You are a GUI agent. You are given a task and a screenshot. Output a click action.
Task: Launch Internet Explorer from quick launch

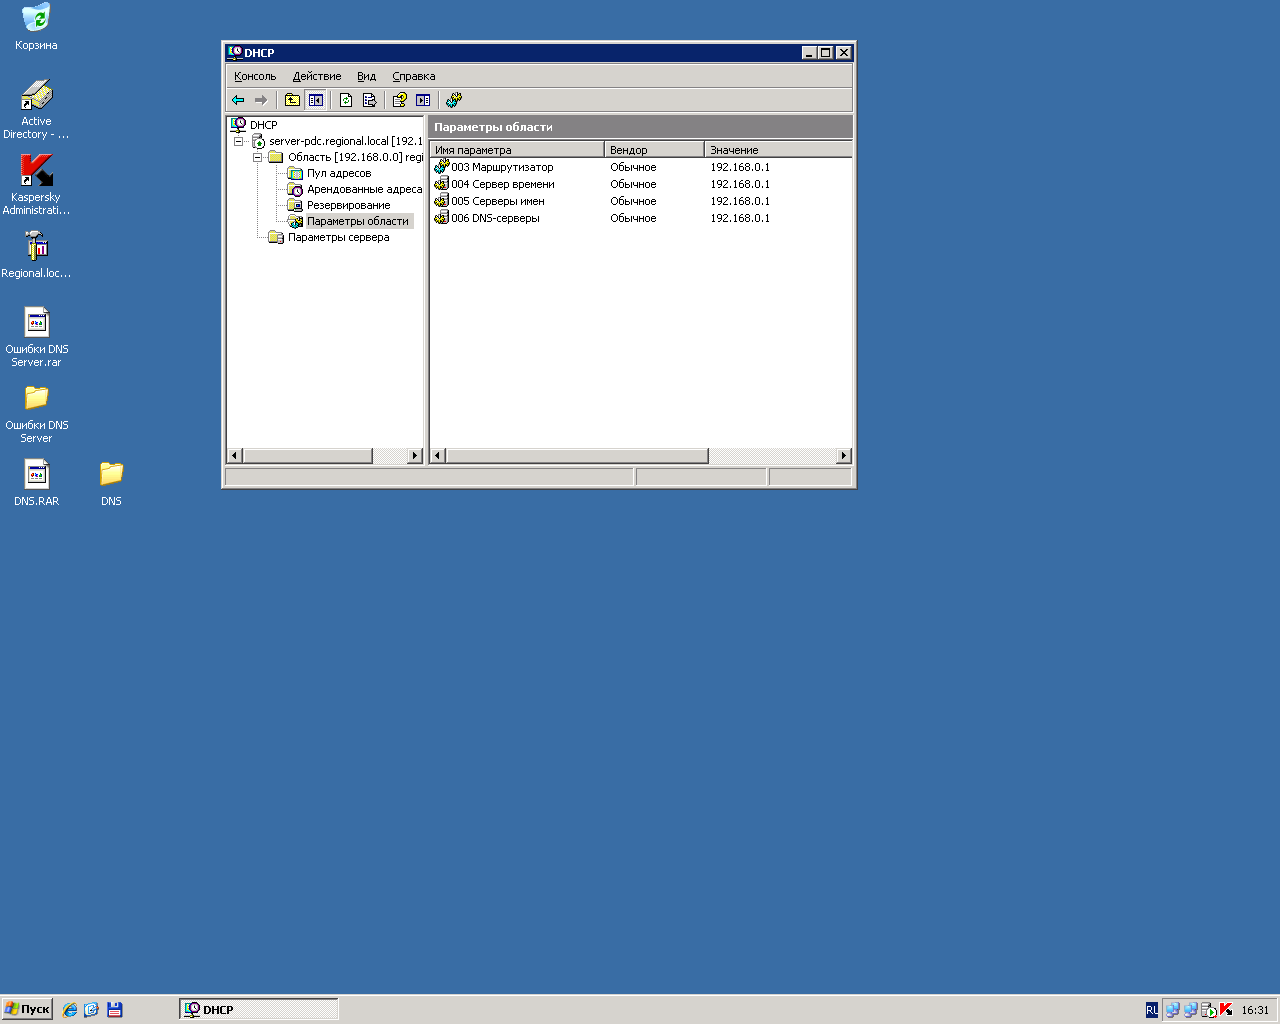[69, 1010]
